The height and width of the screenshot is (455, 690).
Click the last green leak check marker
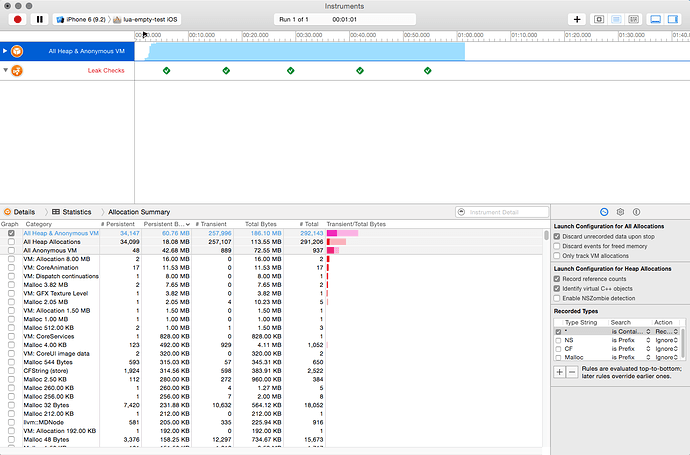pyautogui.click(x=428, y=70)
